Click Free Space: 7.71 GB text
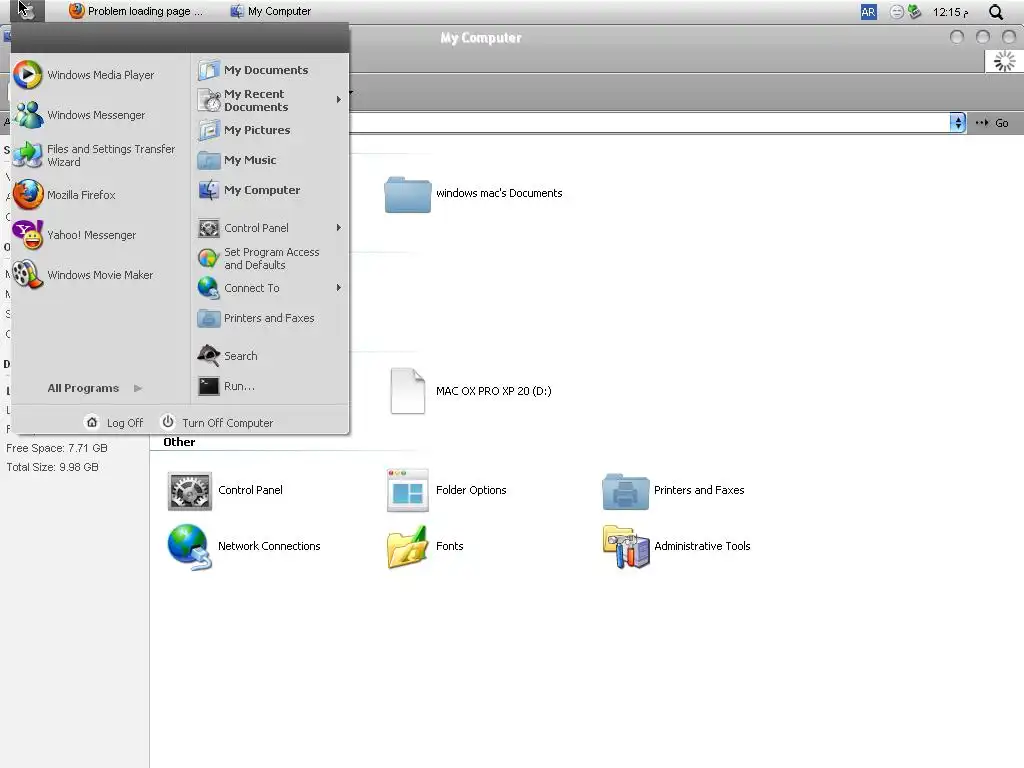1024x768 pixels. click(57, 448)
